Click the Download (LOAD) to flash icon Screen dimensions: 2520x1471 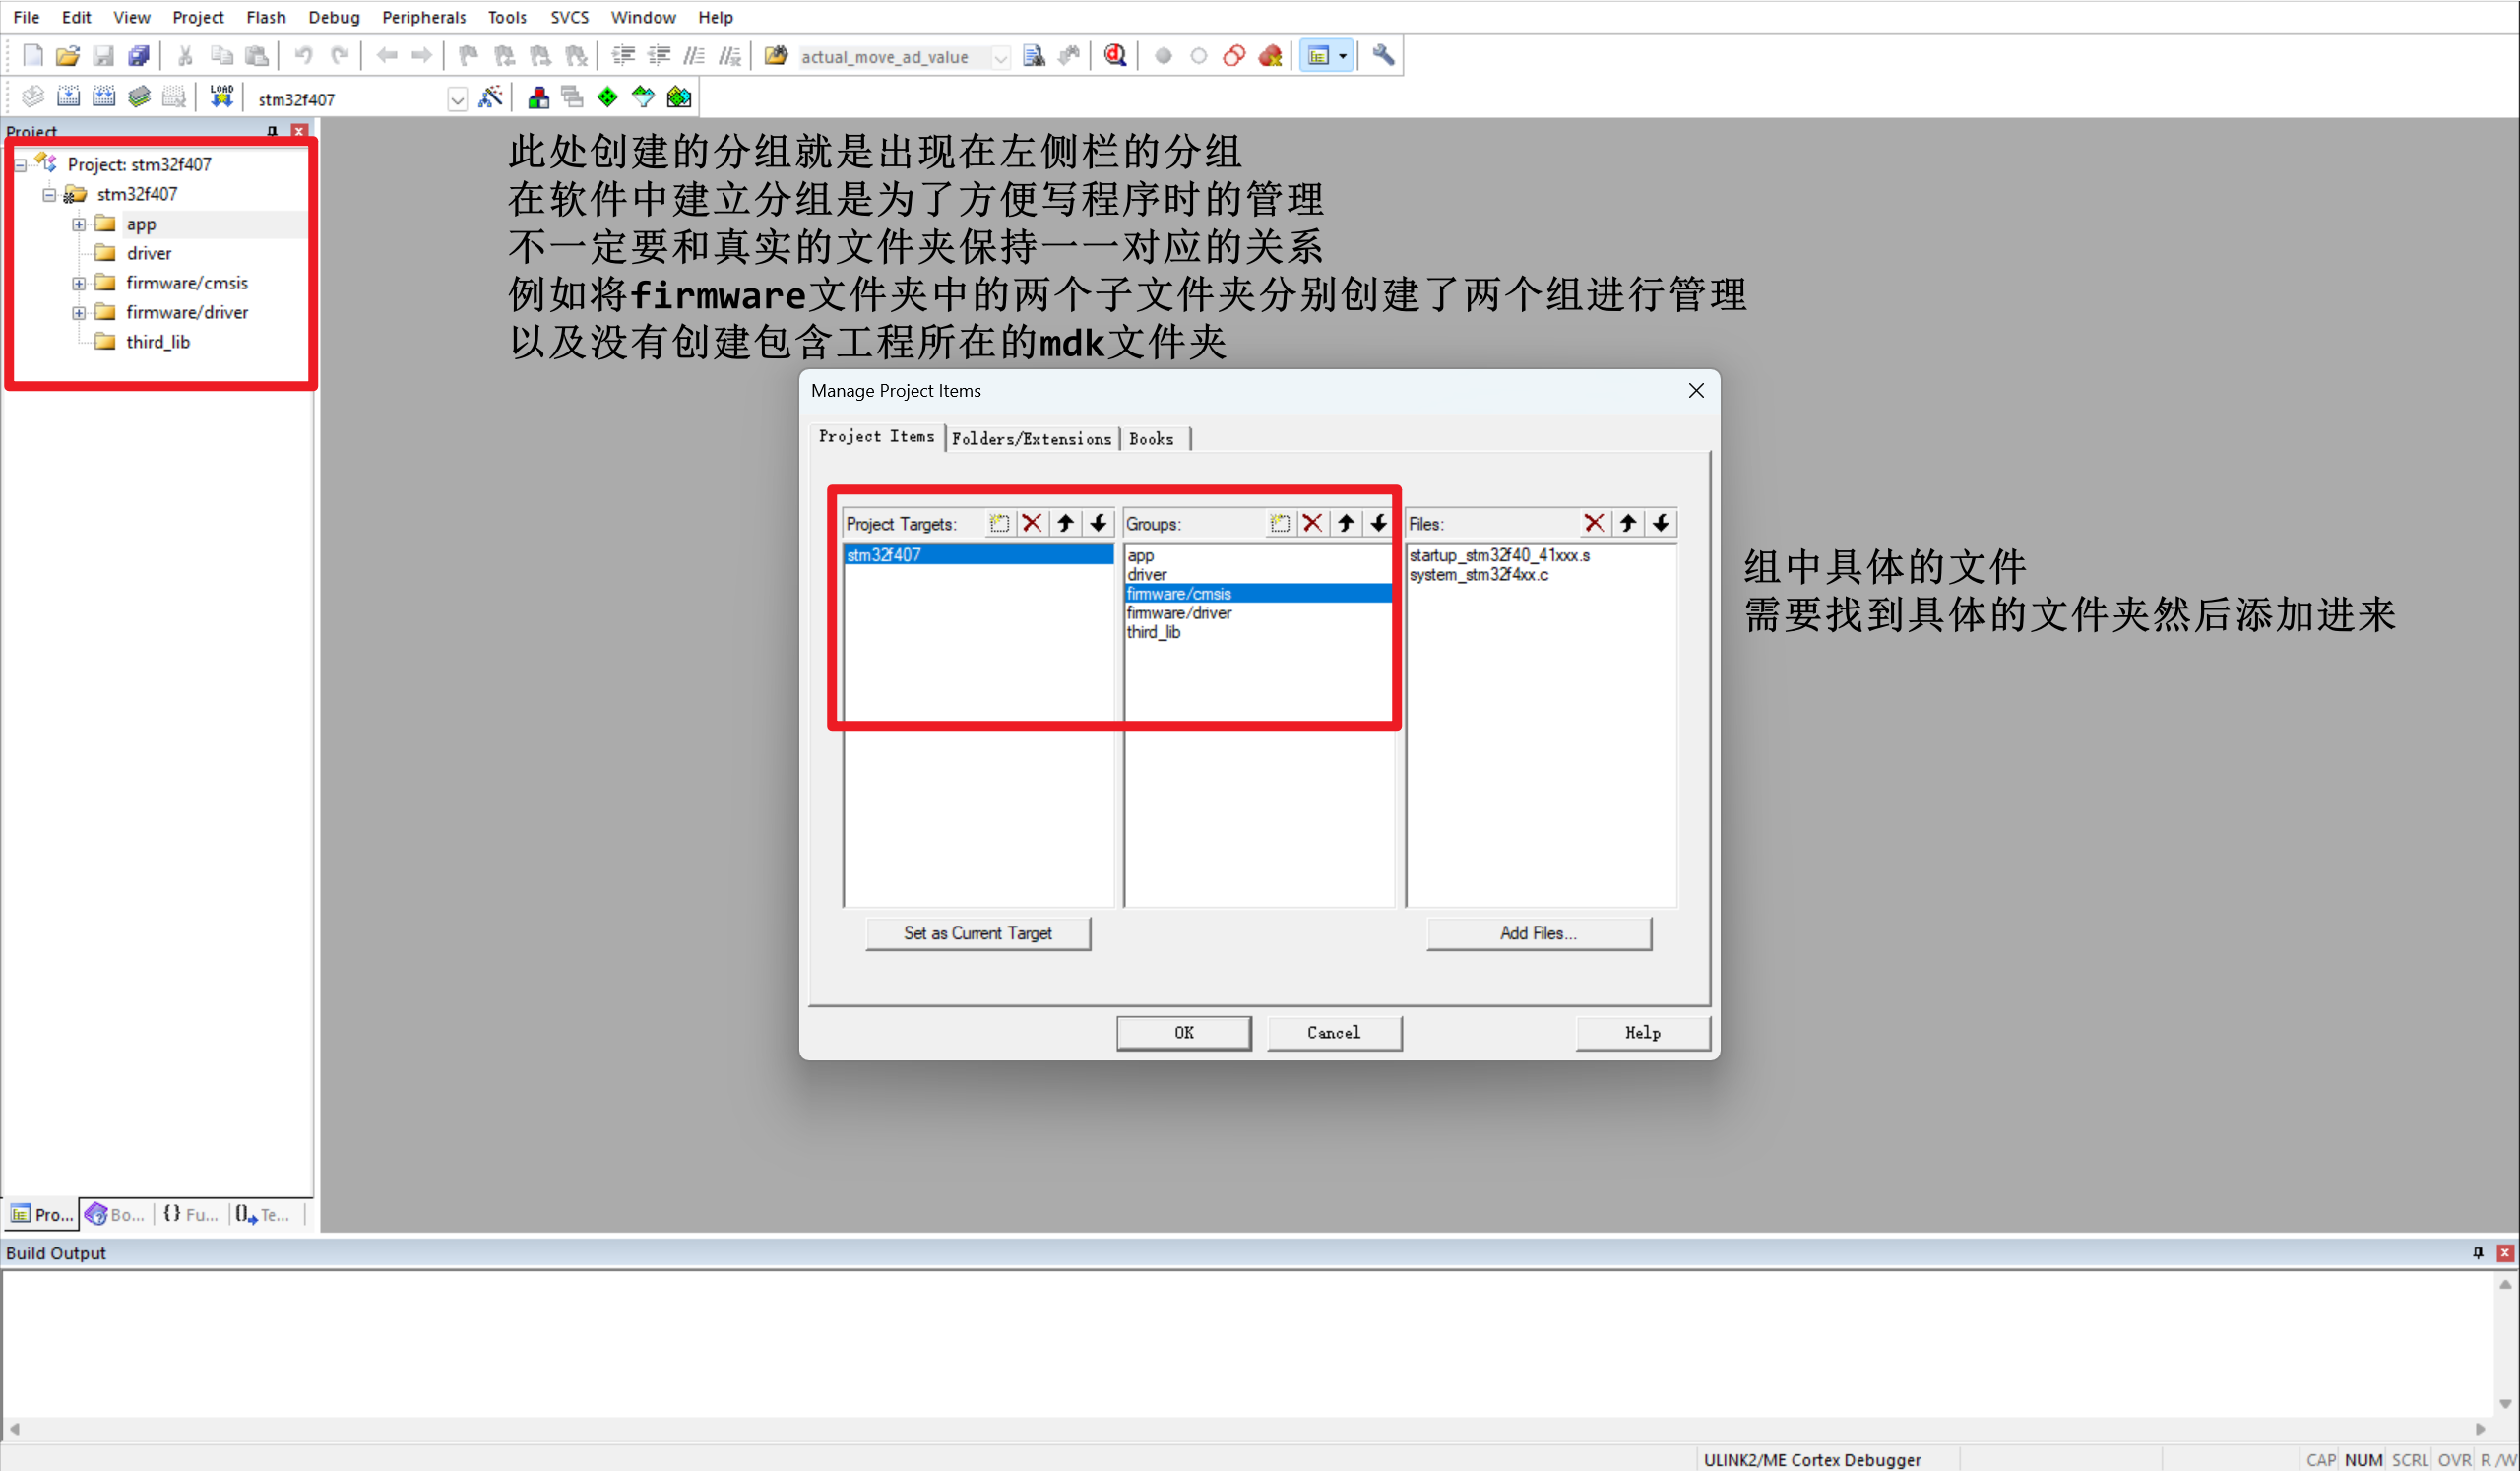point(221,98)
